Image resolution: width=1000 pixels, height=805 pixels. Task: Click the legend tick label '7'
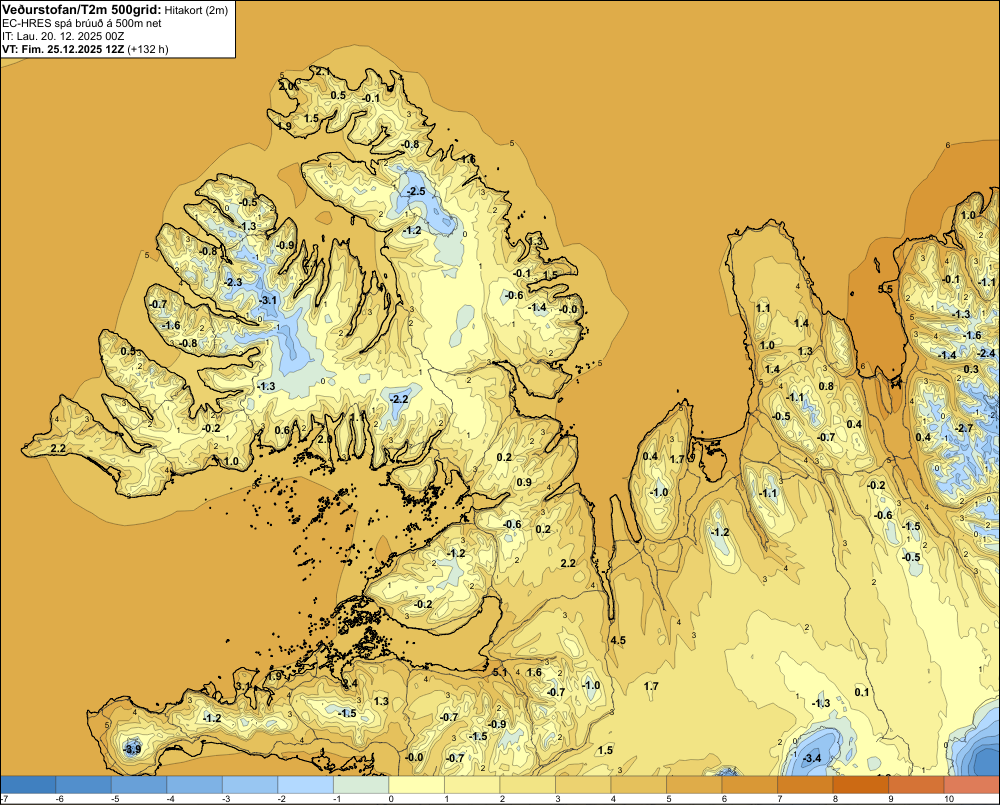(779, 799)
